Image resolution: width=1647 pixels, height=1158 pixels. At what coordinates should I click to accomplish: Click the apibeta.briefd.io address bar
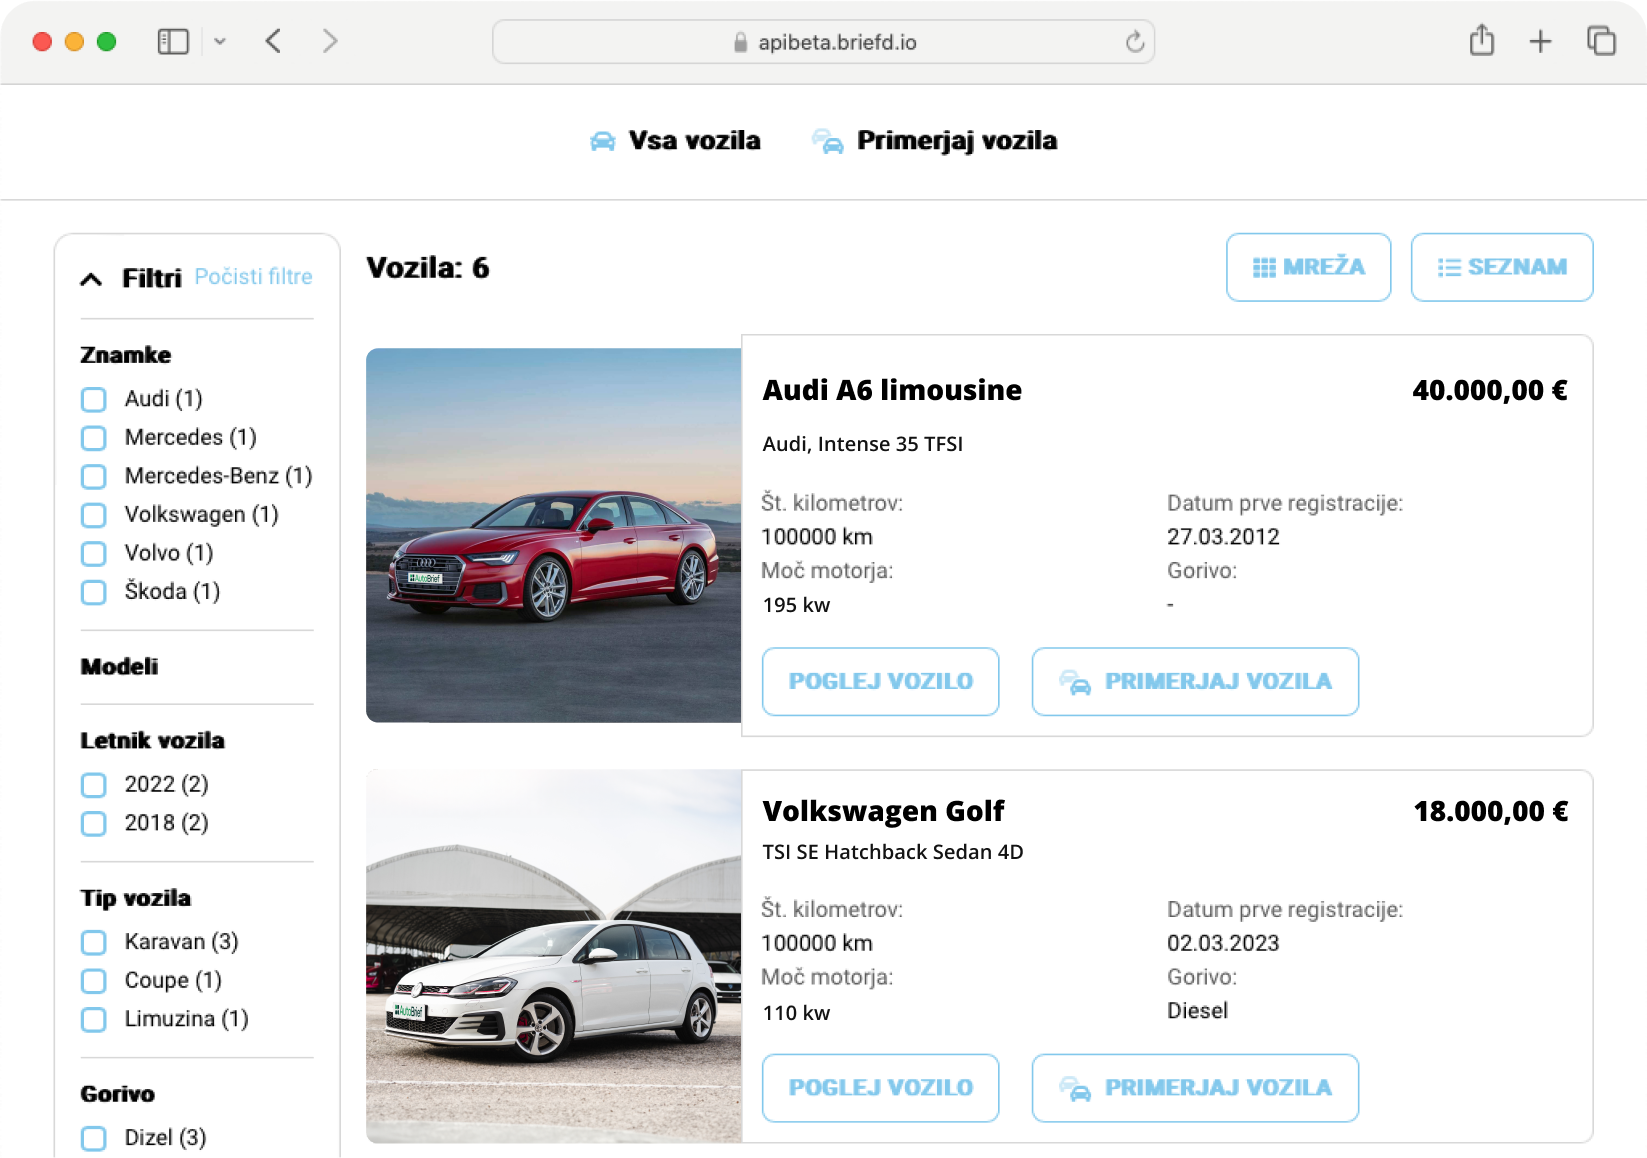(x=823, y=42)
